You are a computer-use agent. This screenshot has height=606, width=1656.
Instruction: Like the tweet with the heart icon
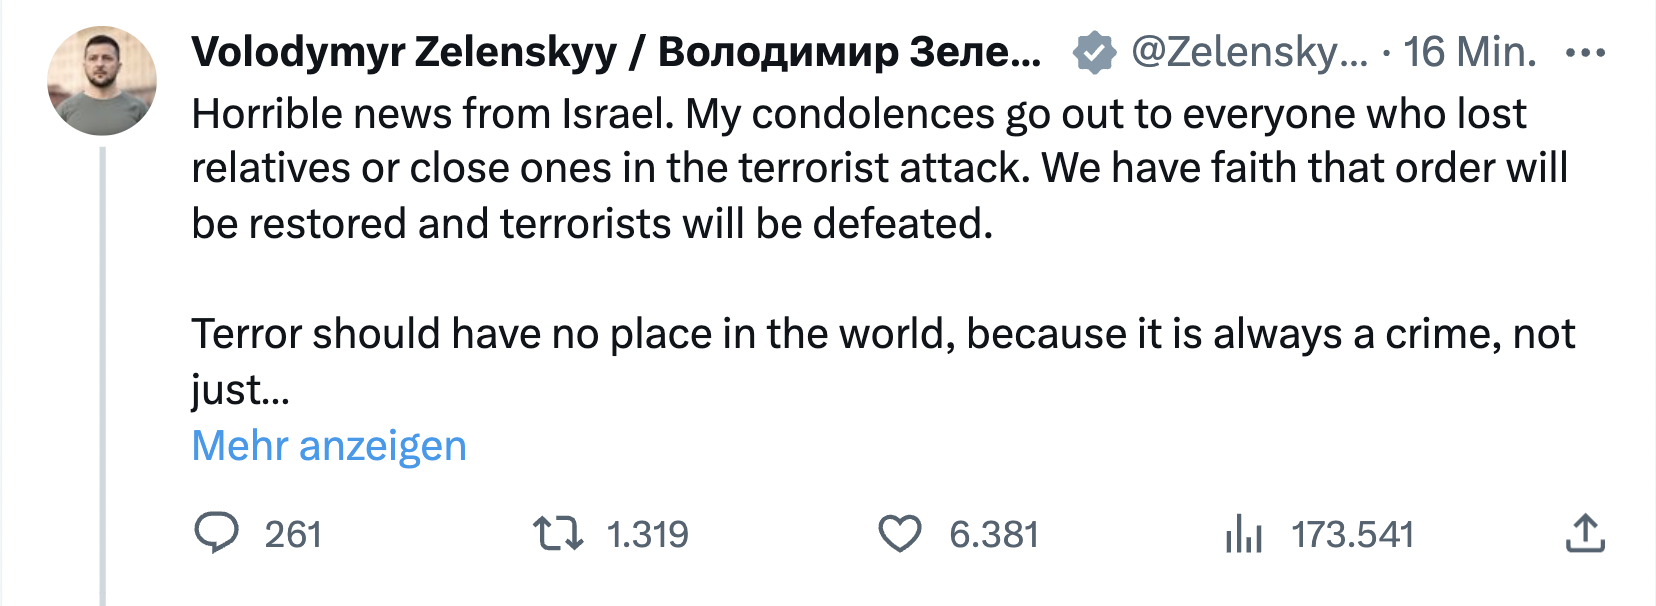pos(899,534)
